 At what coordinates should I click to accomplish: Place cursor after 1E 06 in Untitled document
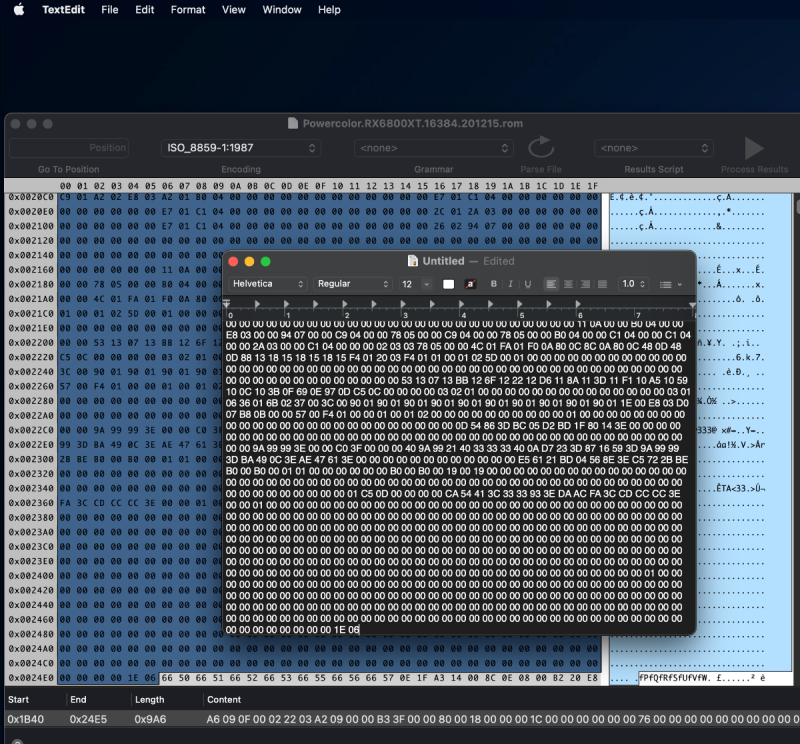[360, 630]
